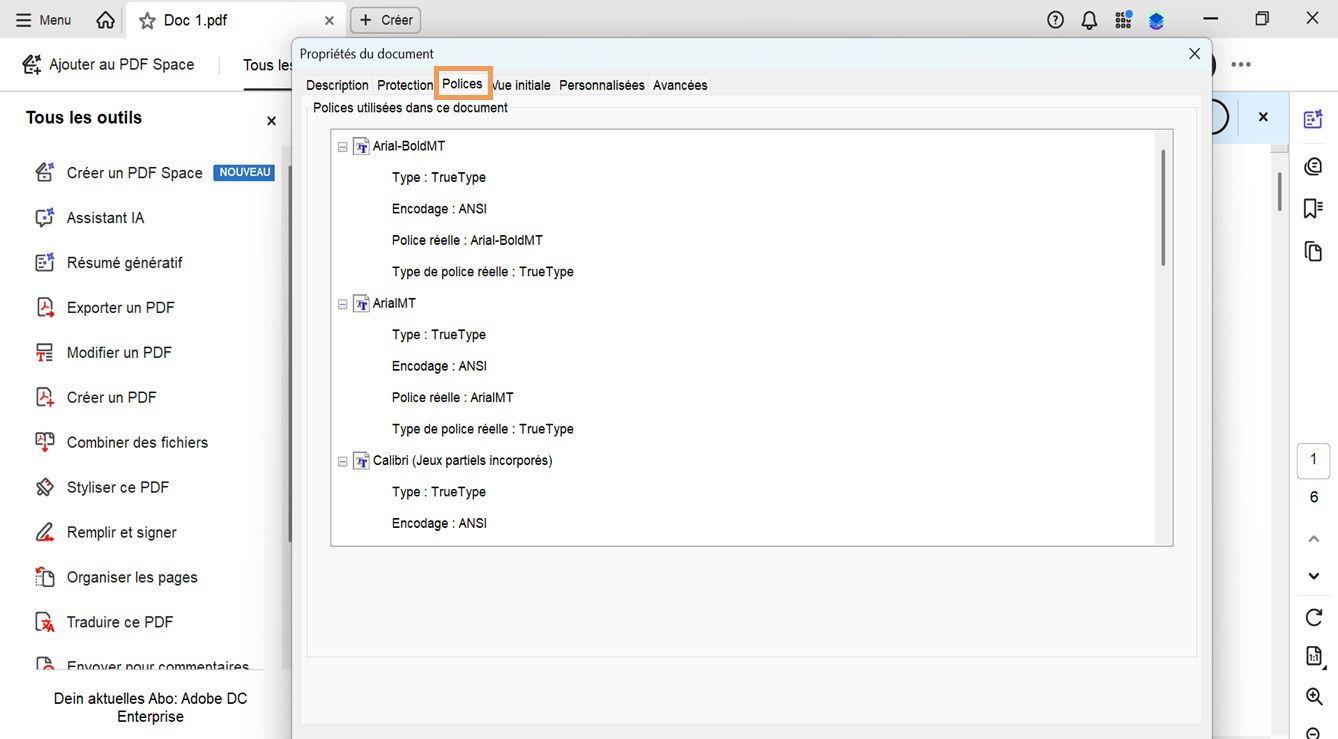The height and width of the screenshot is (739, 1338).
Task: Open the apps grid icon
Action: click(x=1123, y=20)
